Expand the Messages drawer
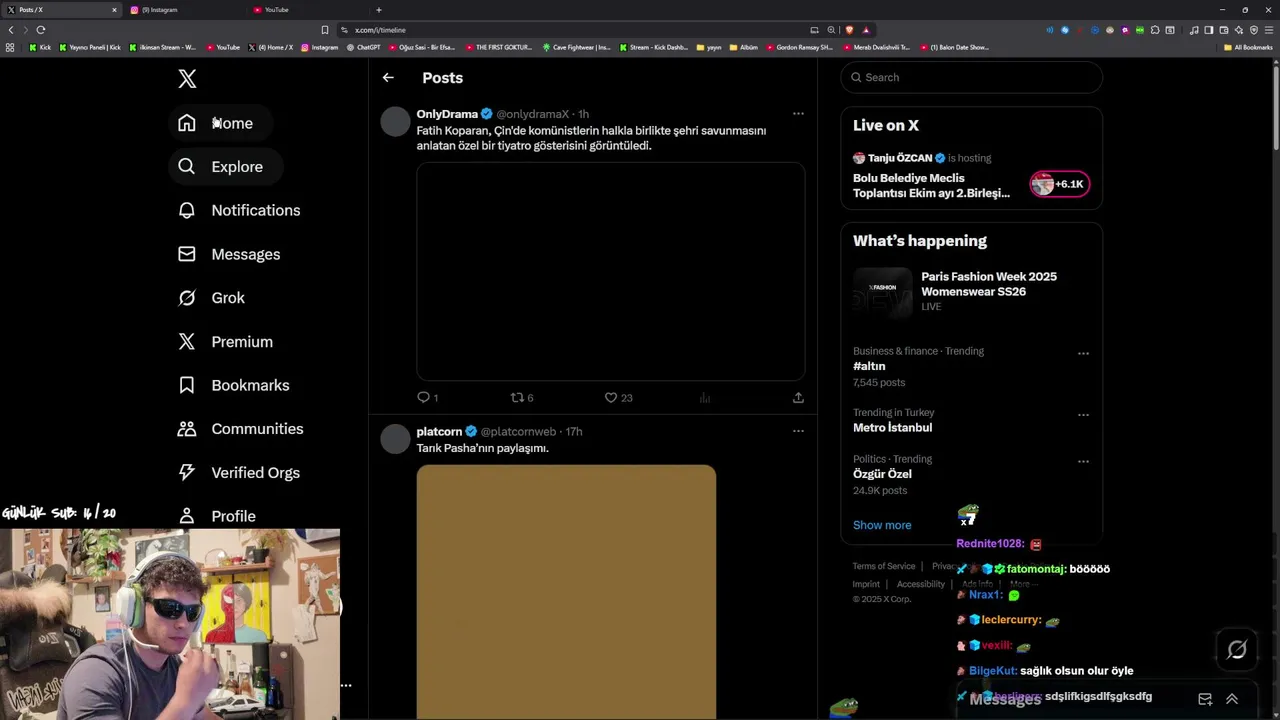The image size is (1280, 720). click(x=1232, y=699)
